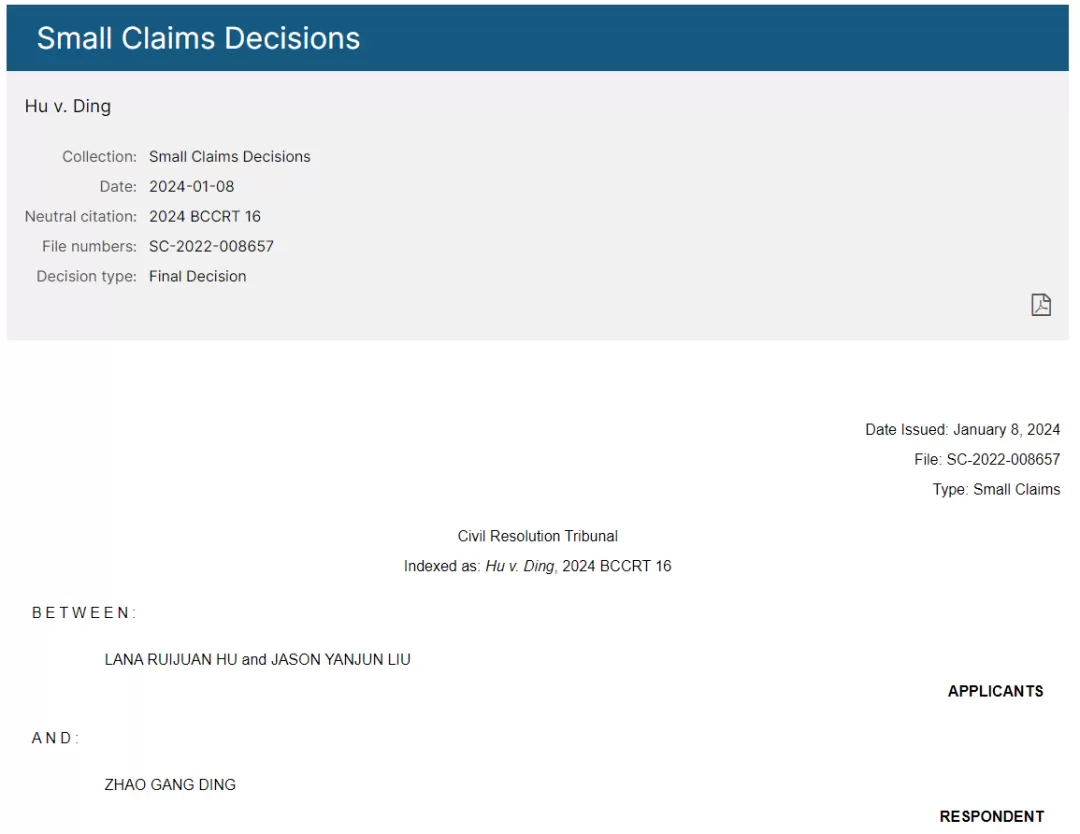Screen dimensions: 1080x834
Task: Click respondent name Zhao Gang Ding
Action: pyautogui.click(x=170, y=785)
